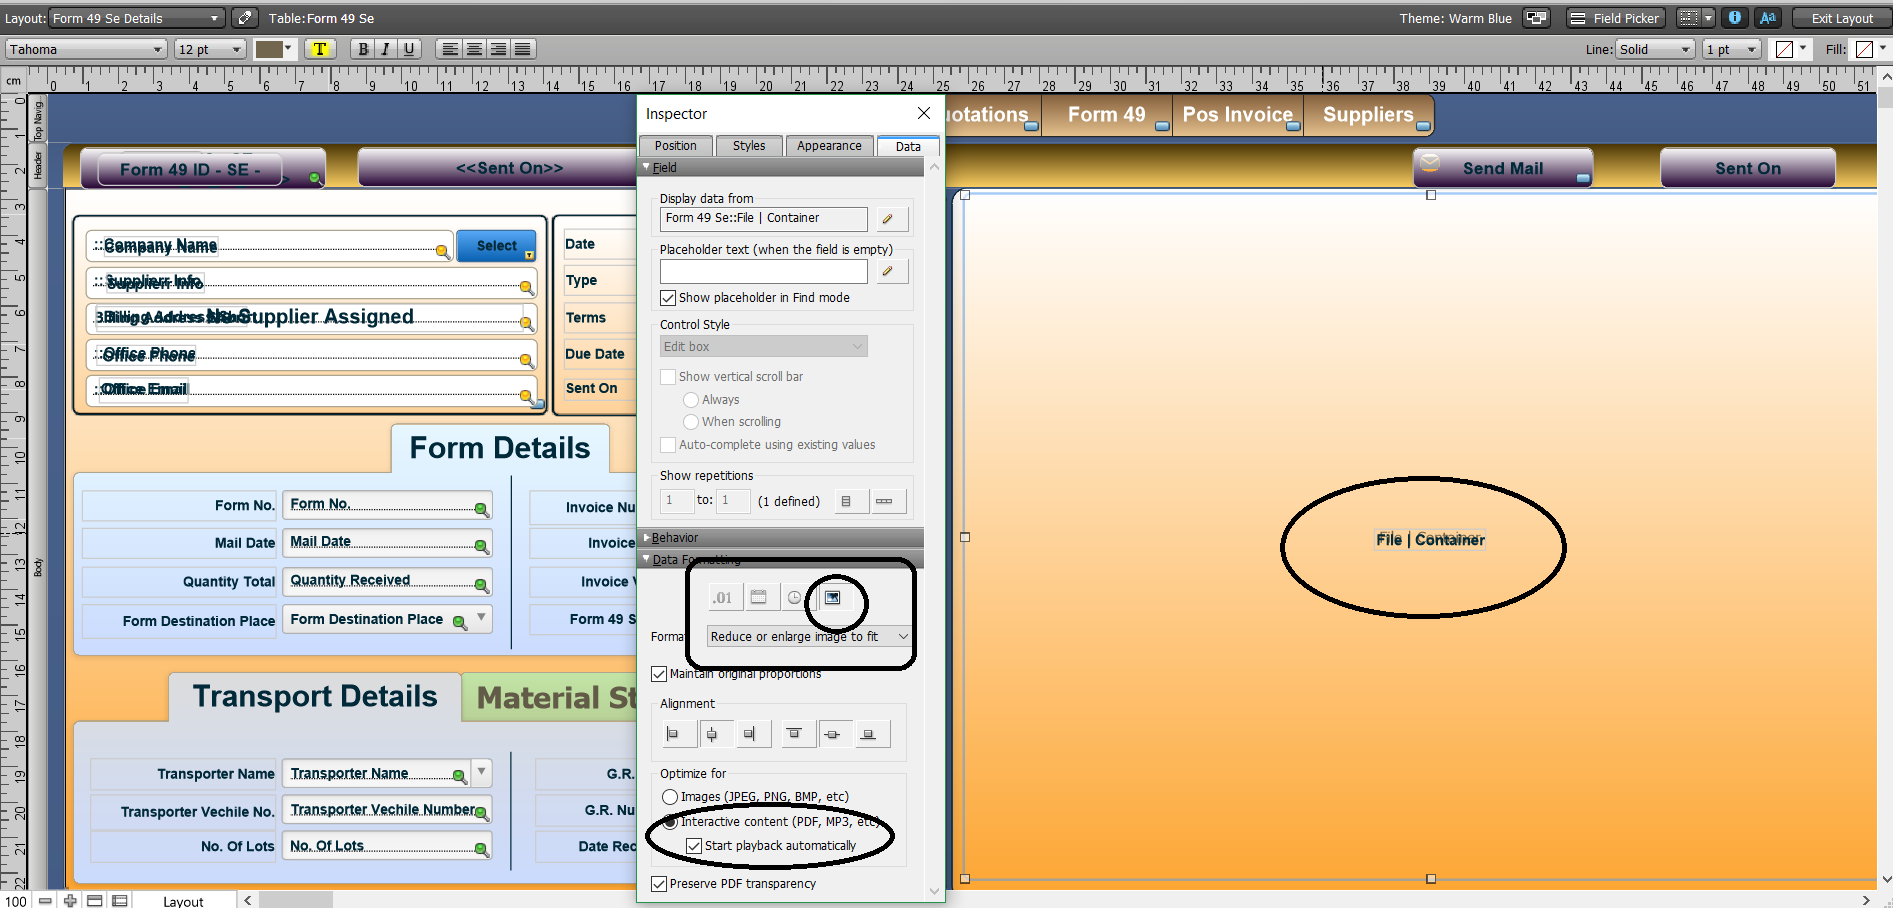
Task: Apply bold formatting
Action: [x=363, y=49]
